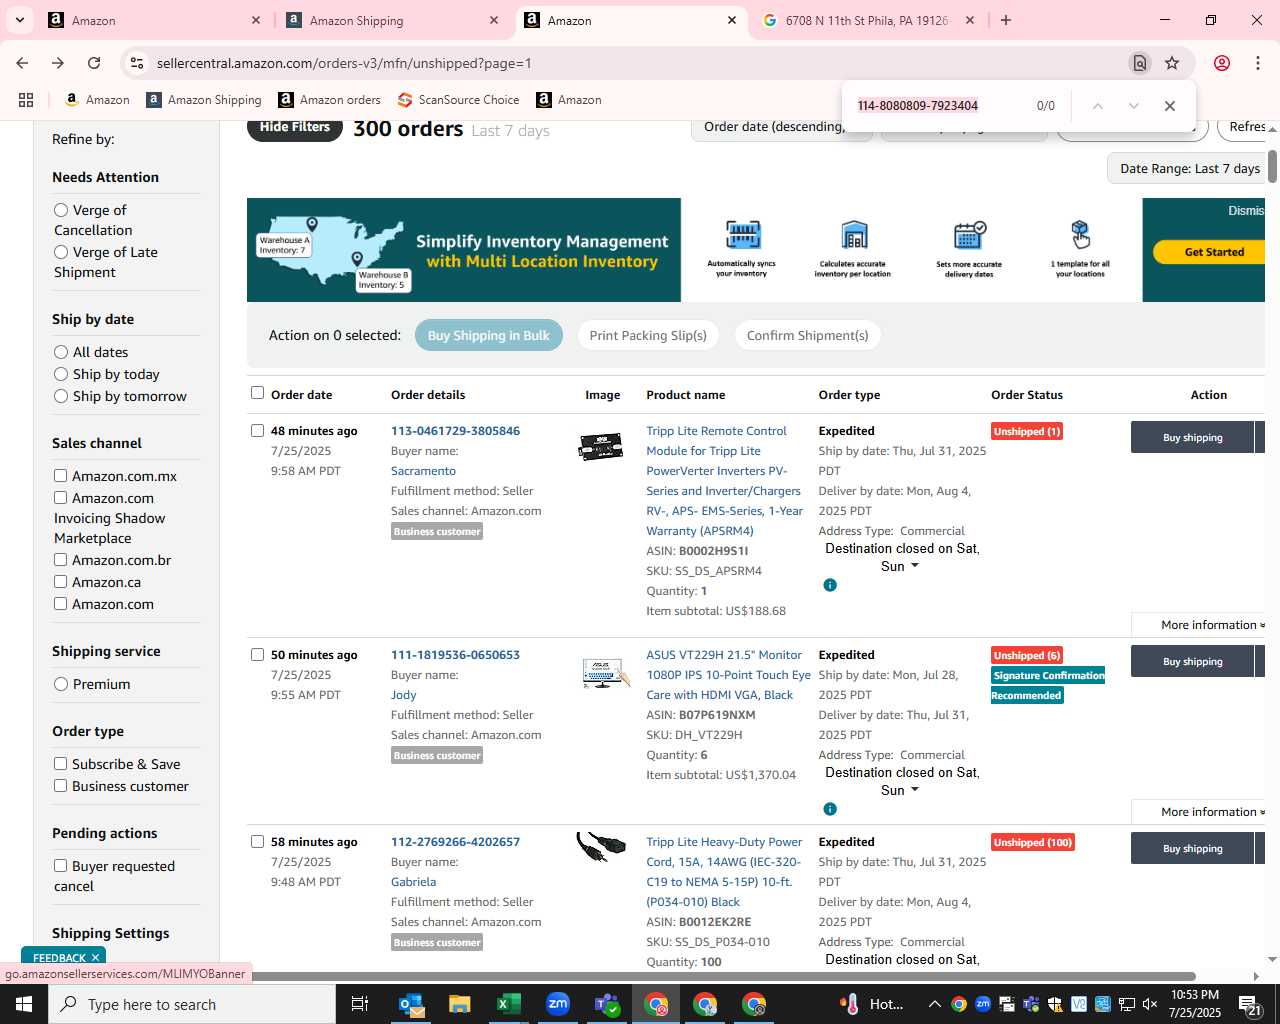Image resolution: width=1280 pixels, height=1024 pixels.
Task: Open the Chrome profile avatar icon
Action: 1222,63
